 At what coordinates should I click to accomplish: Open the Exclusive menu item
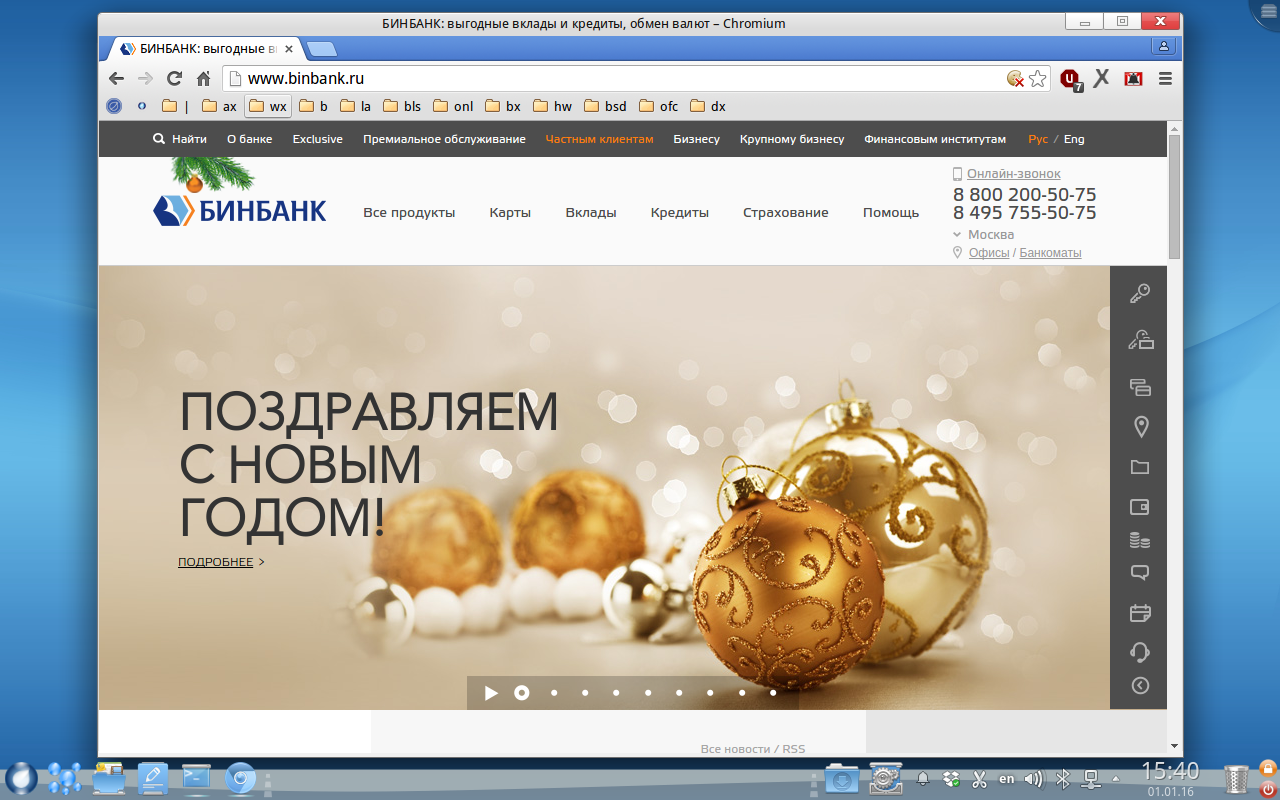[x=318, y=139]
